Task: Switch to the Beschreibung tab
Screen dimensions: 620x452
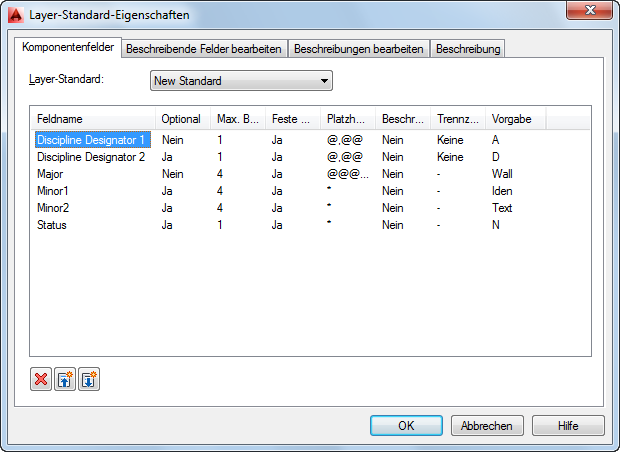Action: 468,49
